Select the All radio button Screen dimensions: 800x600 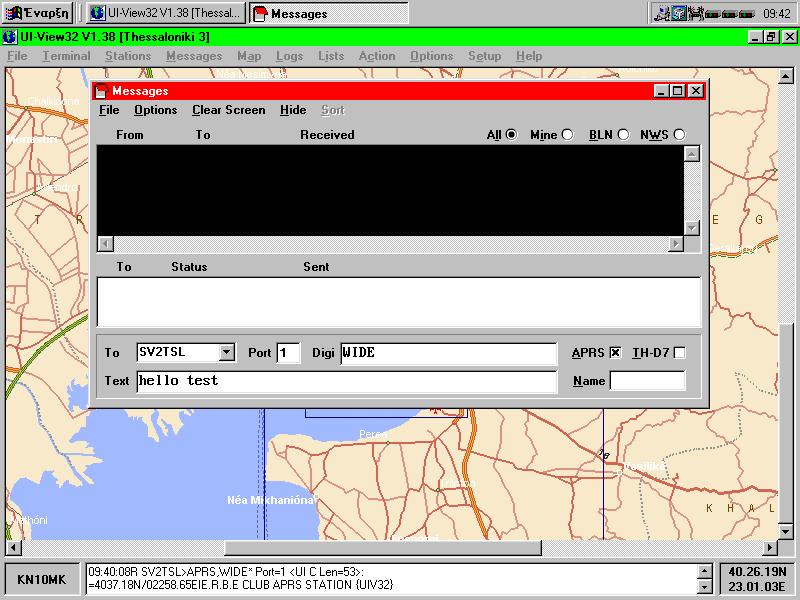(x=511, y=135)
